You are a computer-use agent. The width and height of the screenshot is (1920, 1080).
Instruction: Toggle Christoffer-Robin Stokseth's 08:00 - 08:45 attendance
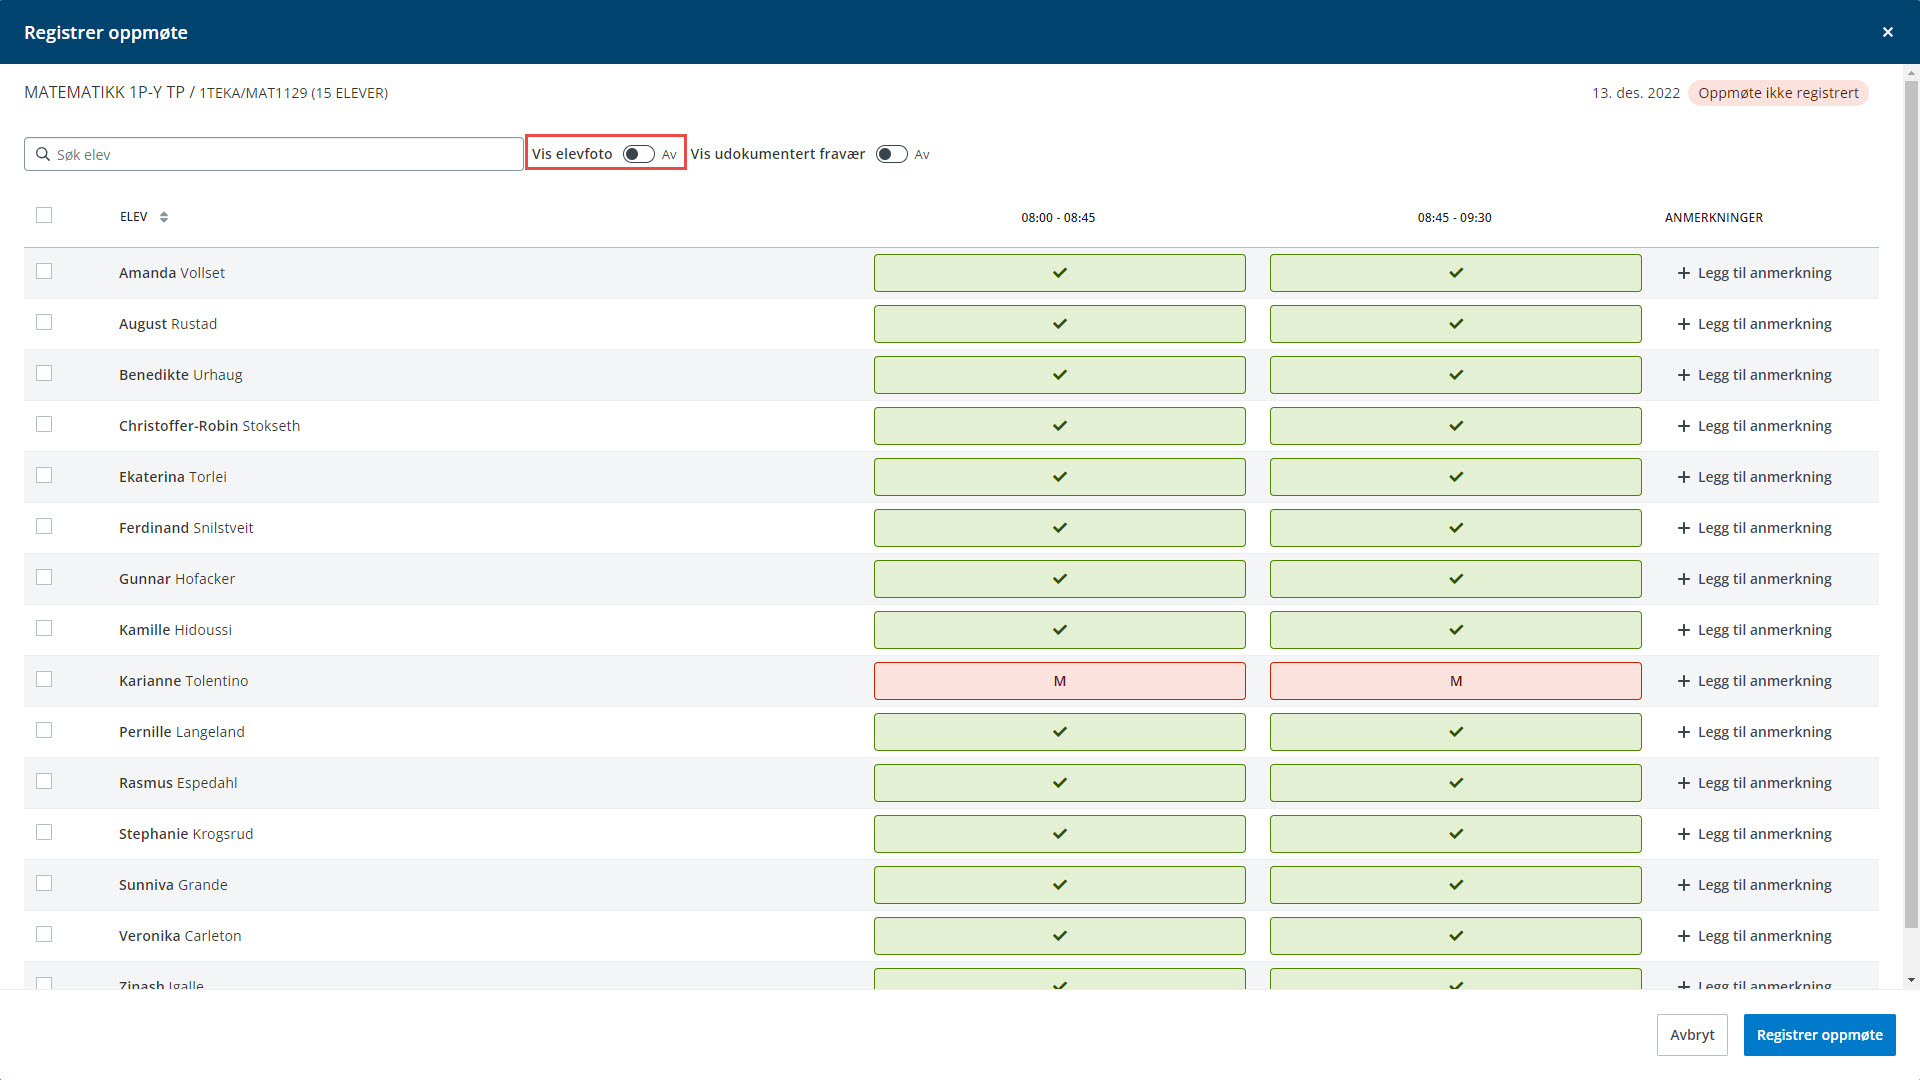[x=1060, y=426]
